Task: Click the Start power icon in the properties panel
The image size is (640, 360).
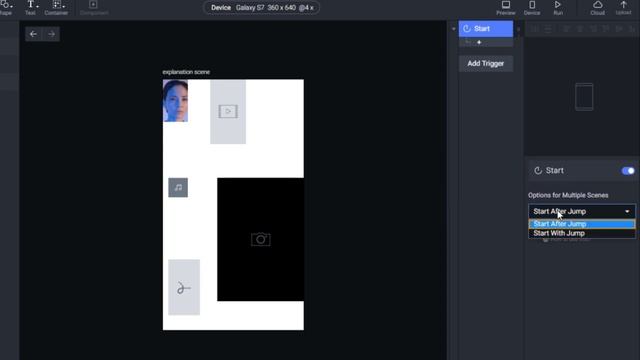Action: coord(538,171)
